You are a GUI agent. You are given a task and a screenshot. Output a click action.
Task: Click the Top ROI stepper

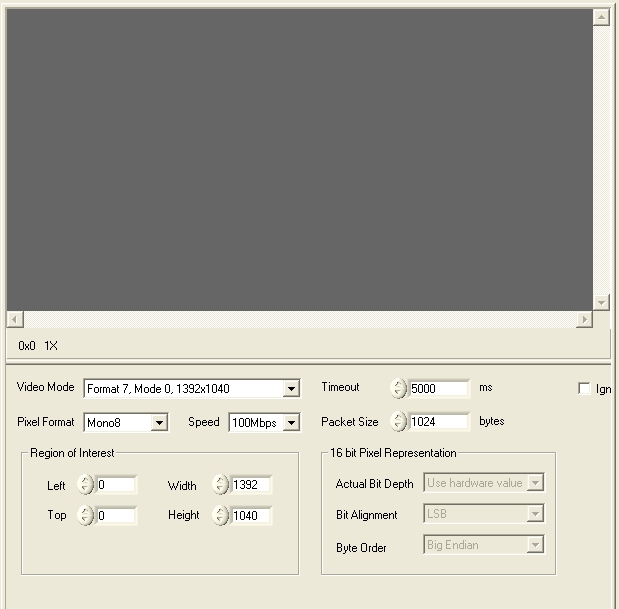pyautogui.click(x=85, y=515)
